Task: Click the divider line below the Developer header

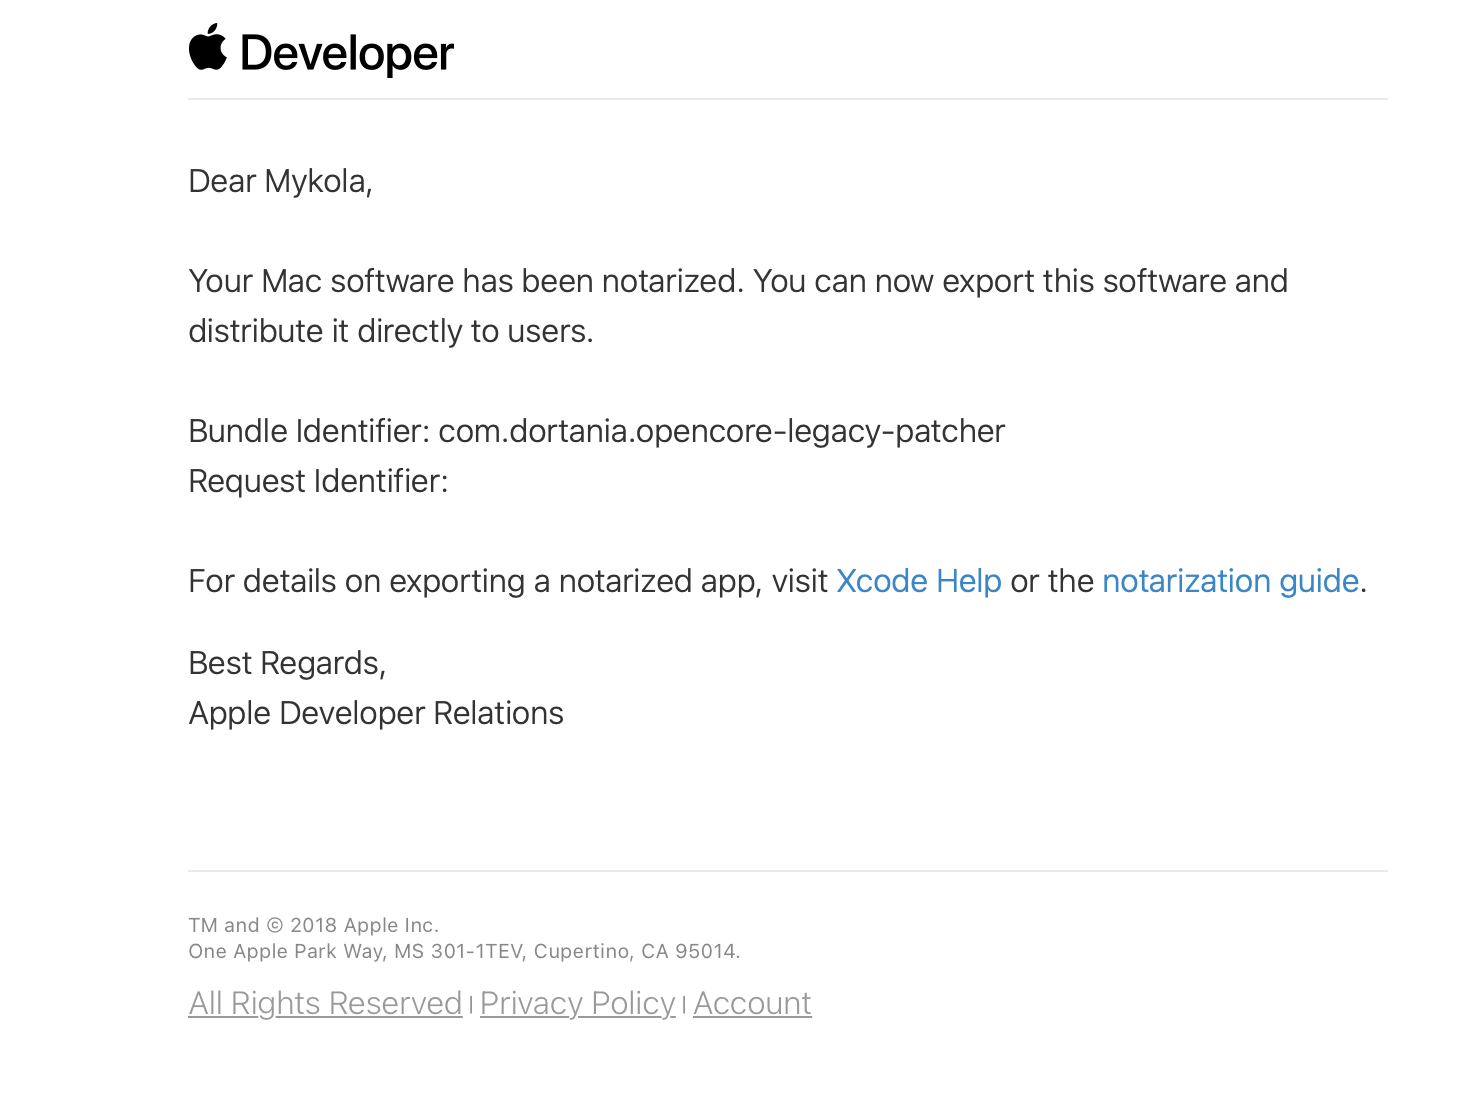Action: tap(787, 99)
